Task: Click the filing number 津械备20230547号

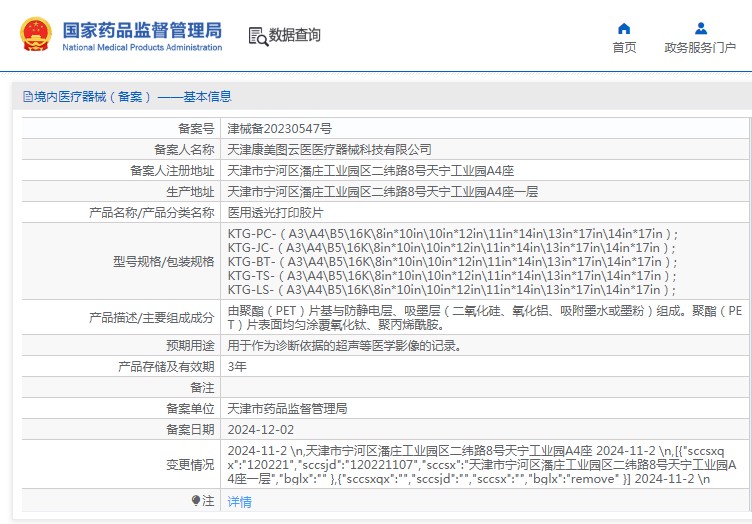Action: coord(279,129)
